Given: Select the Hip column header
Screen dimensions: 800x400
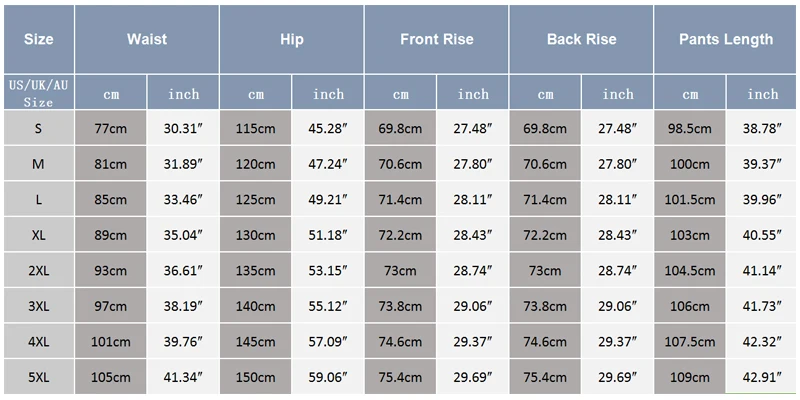Looking at the screenshot, I should coord(292,39).
